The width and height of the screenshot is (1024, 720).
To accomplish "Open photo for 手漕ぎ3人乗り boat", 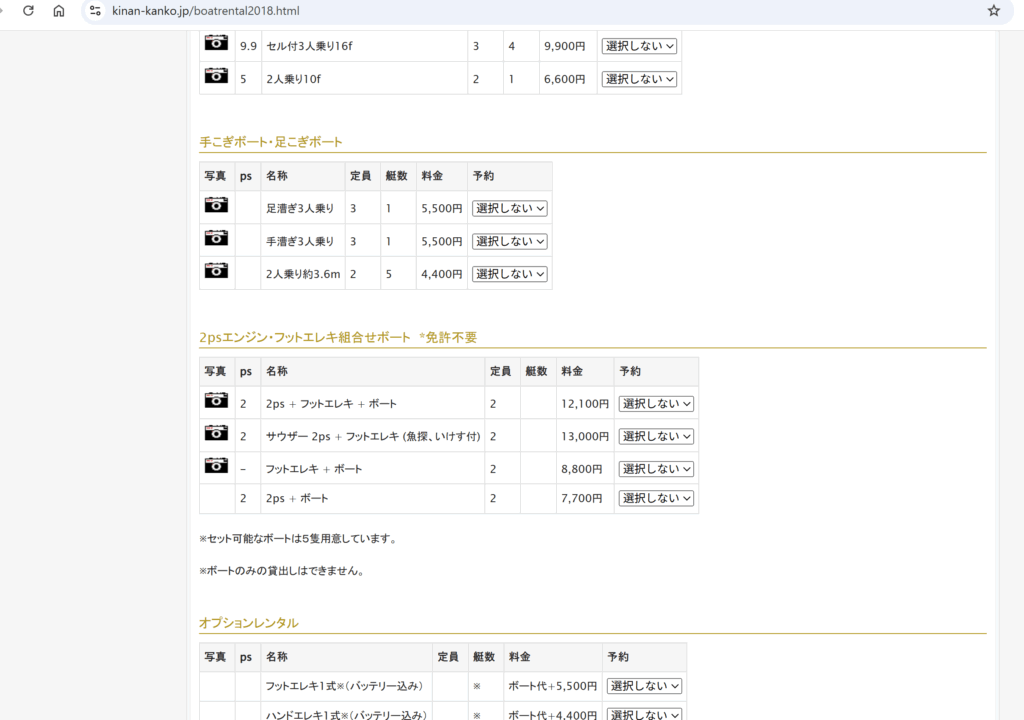I will [x=216, y=238].
